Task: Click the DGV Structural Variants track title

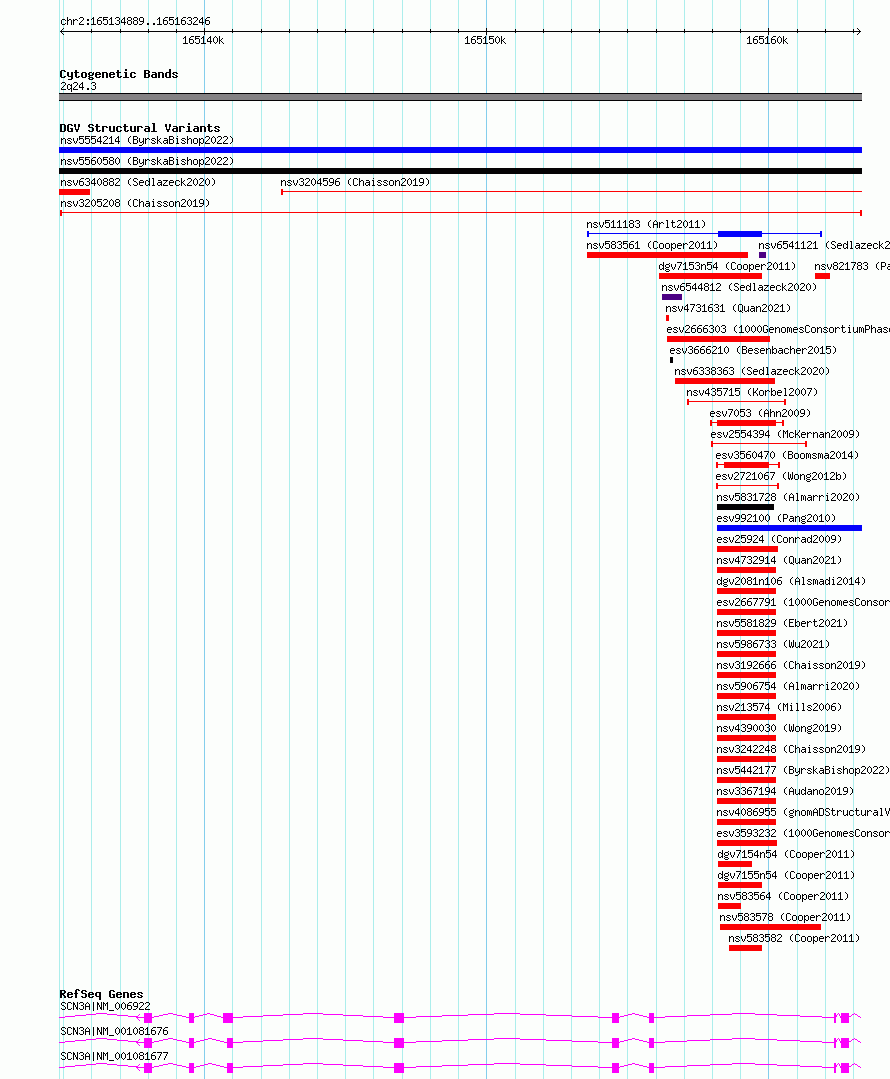Action: pyautogui.click(x=140, y=128)
